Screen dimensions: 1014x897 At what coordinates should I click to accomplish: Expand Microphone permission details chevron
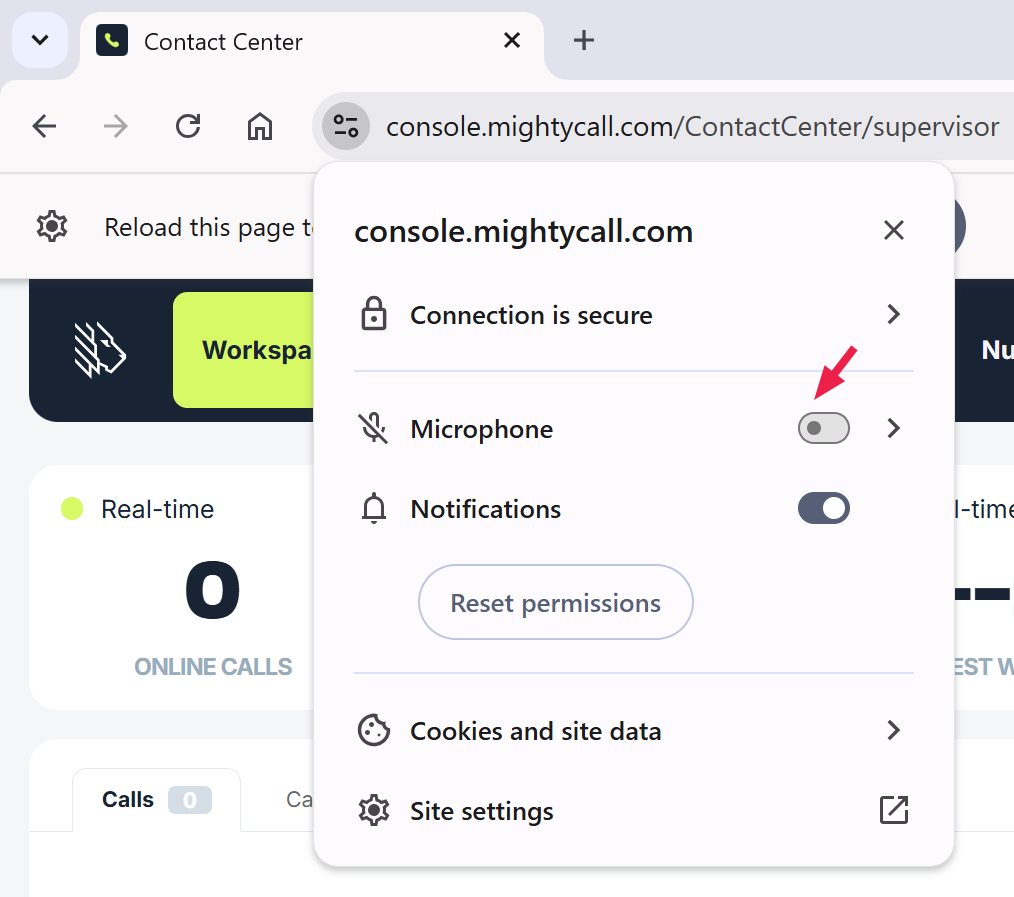[893, 429]
